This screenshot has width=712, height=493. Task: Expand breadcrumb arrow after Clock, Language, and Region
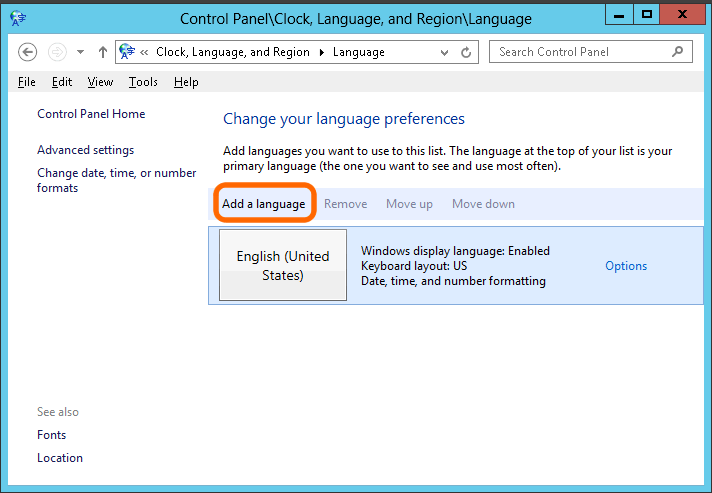(321, 53)
